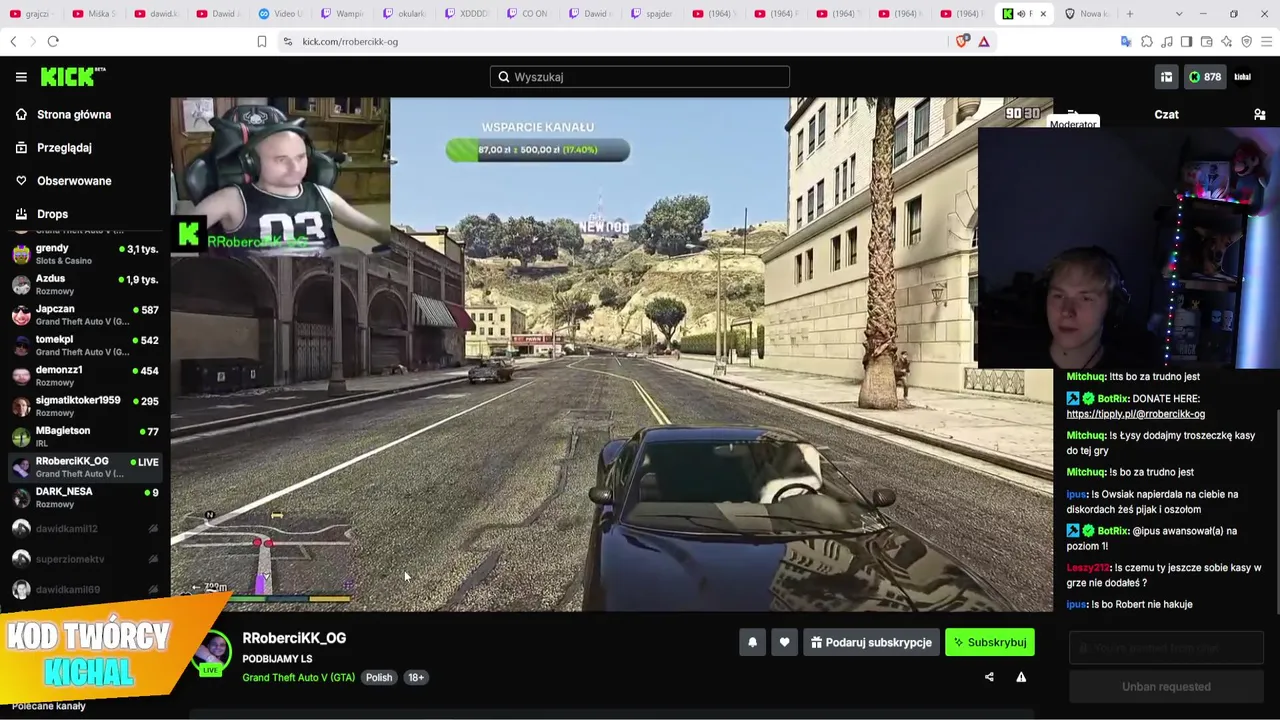The height and width of the screenshot is (720, 1280).
Task: Click the kick.com/rrobercikk-og address bar
Action: tap(612, 41)
